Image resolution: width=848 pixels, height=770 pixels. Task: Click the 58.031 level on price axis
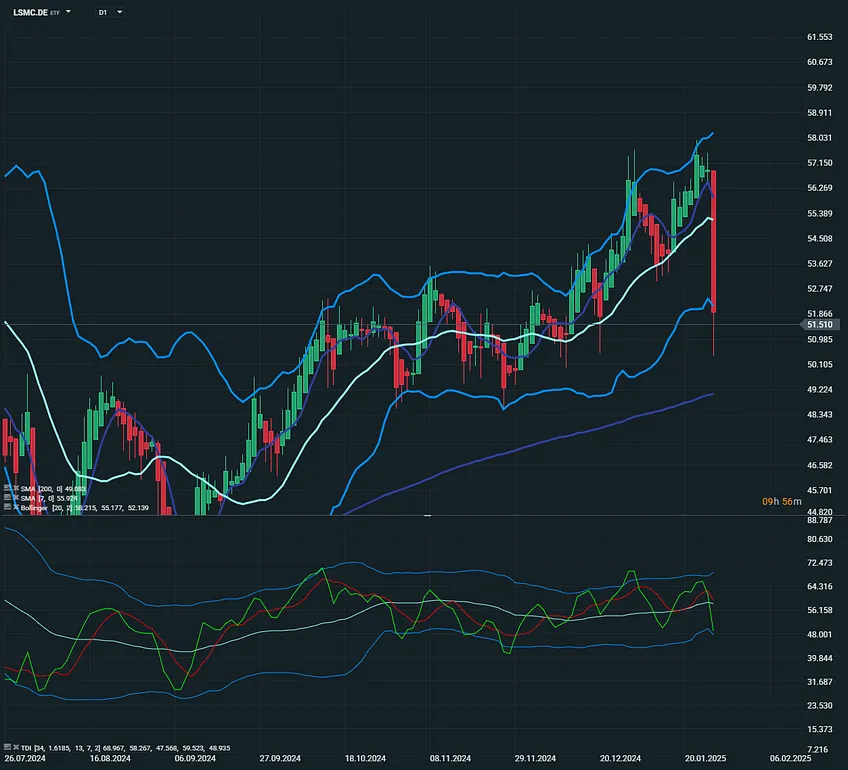coord(820,138)
